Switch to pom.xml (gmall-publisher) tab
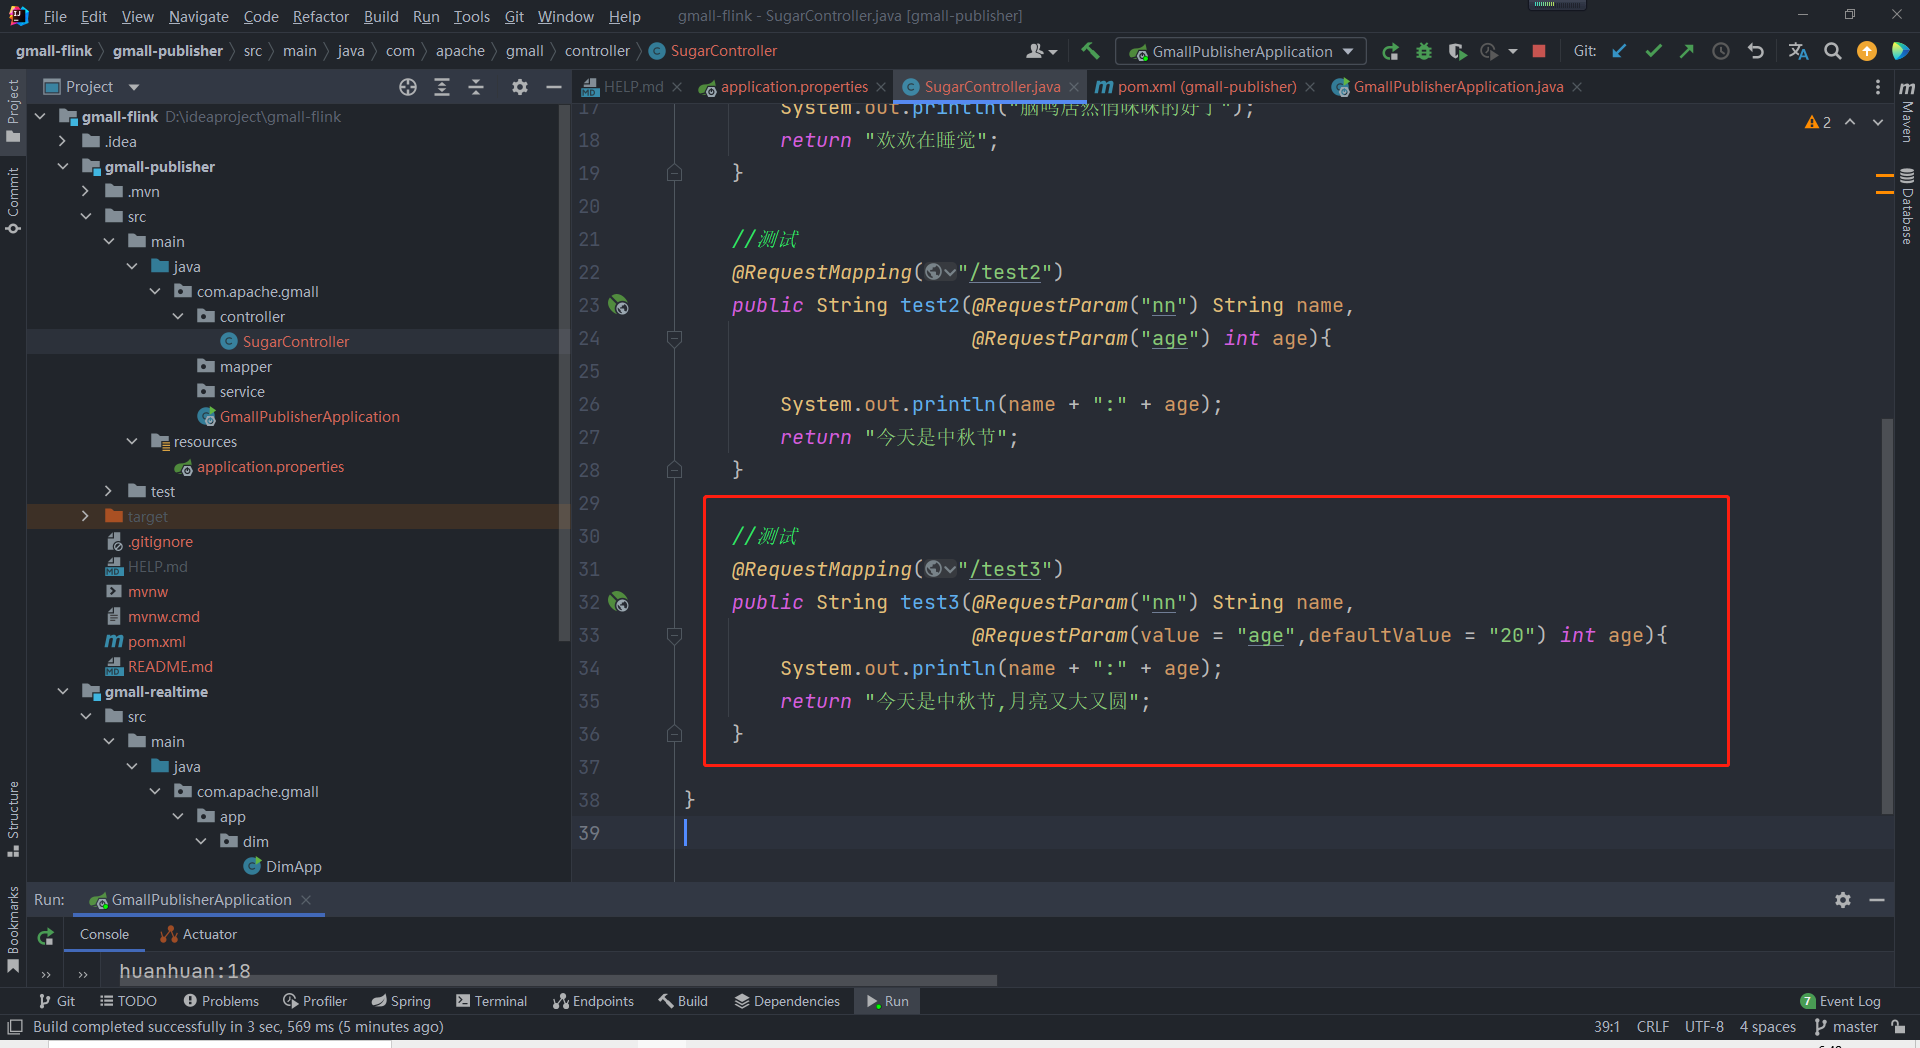This screenshot has width=1920, height=1048. (x=1206, y=87)
